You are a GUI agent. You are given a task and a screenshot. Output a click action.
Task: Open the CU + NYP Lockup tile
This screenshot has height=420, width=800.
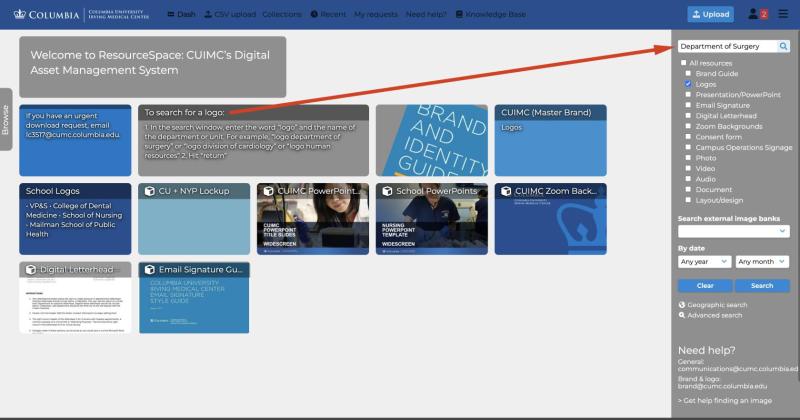pos(194,219)
